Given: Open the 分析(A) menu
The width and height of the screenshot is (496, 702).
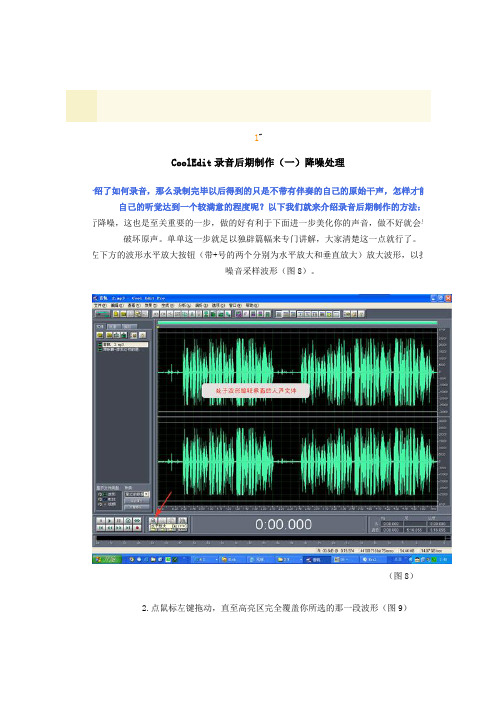Looking at the screenshot, I should click(x=185, y=305).
